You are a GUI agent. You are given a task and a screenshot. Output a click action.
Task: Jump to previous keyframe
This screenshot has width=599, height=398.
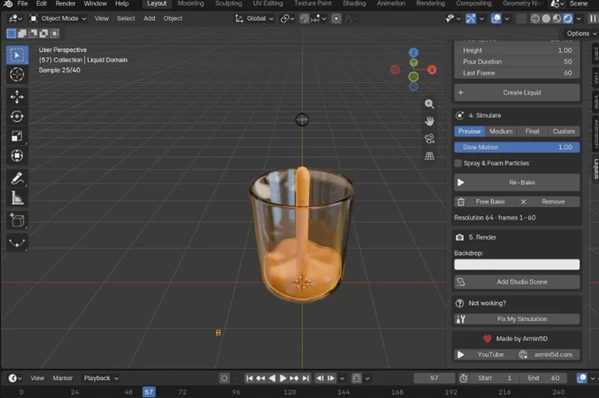click(x=261, y=378)
